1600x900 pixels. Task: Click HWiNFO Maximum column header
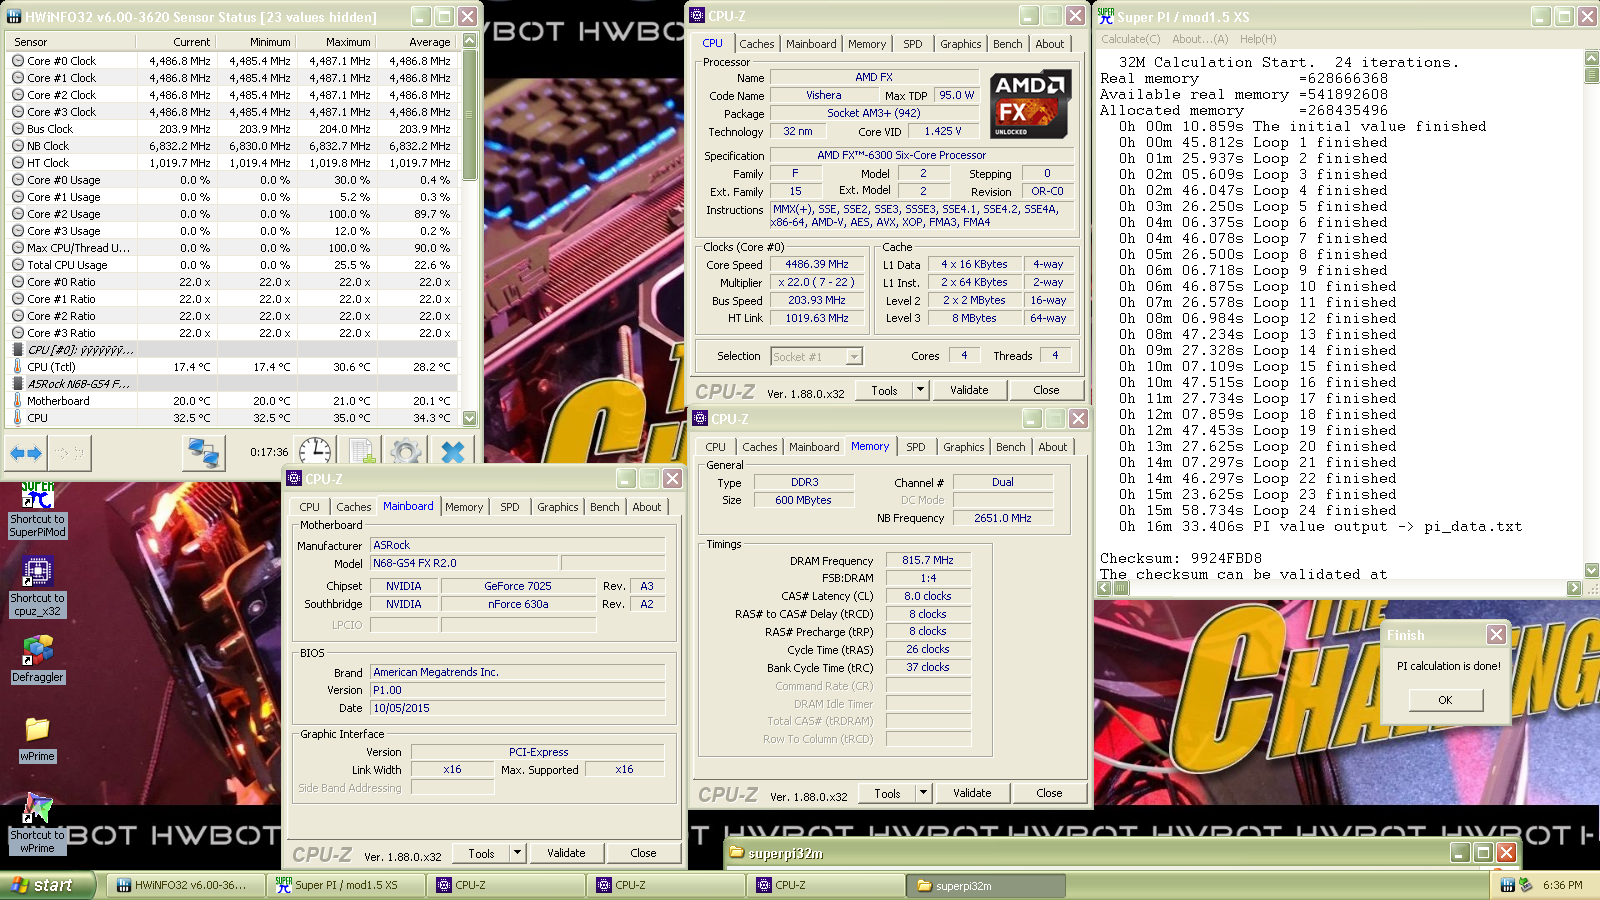(335, 42)
